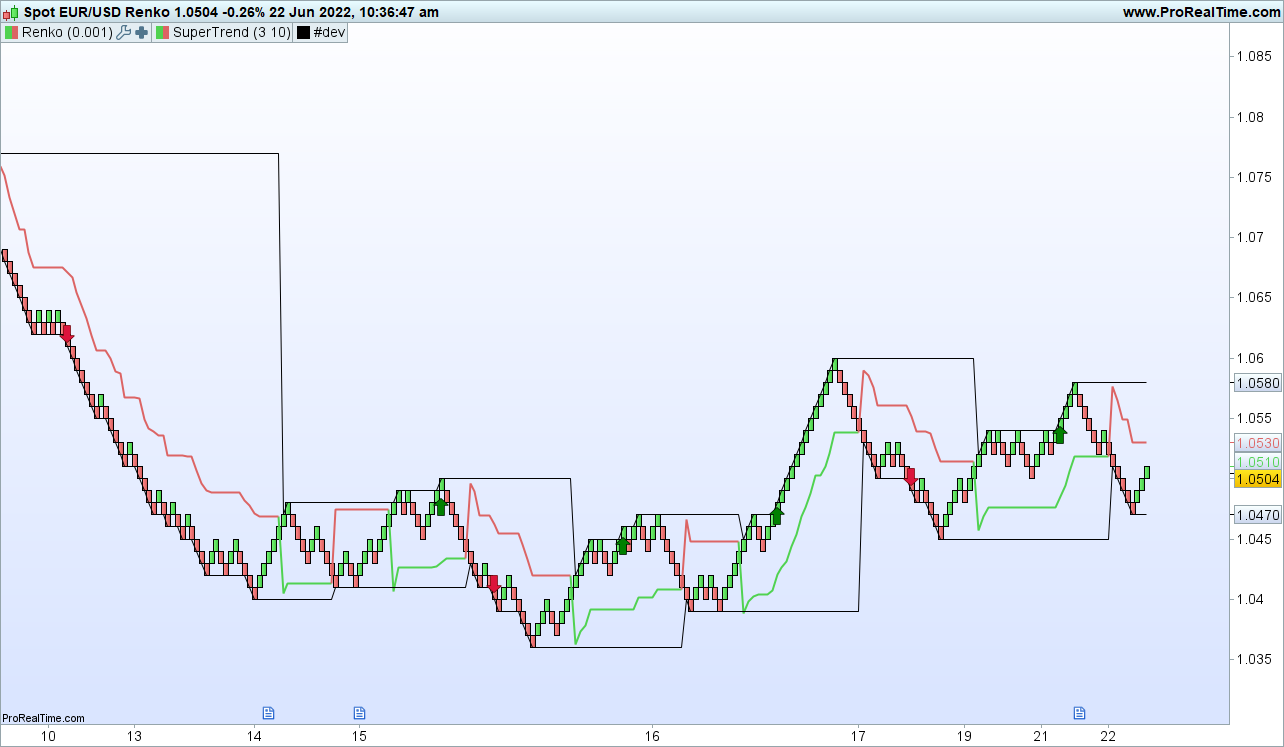Open the document icon between dates 21 and 22
Image resolution: width=1284 pixels, height=747 pixels.
coord(1079,712)
